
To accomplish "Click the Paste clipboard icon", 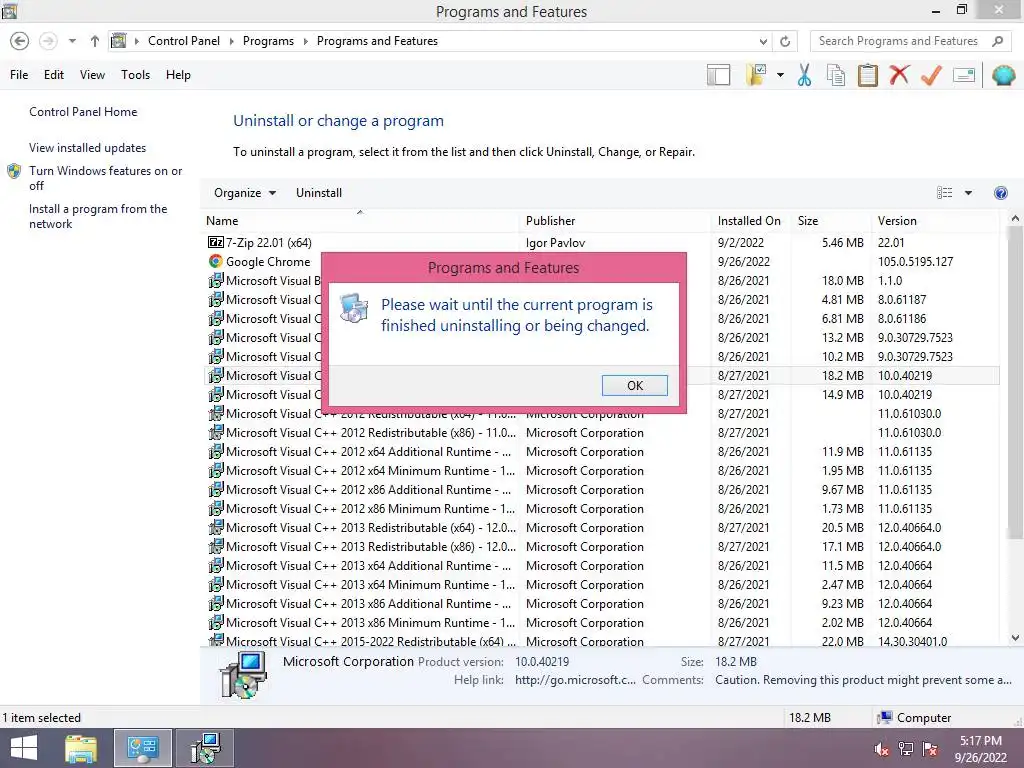I will click(867, 75).
